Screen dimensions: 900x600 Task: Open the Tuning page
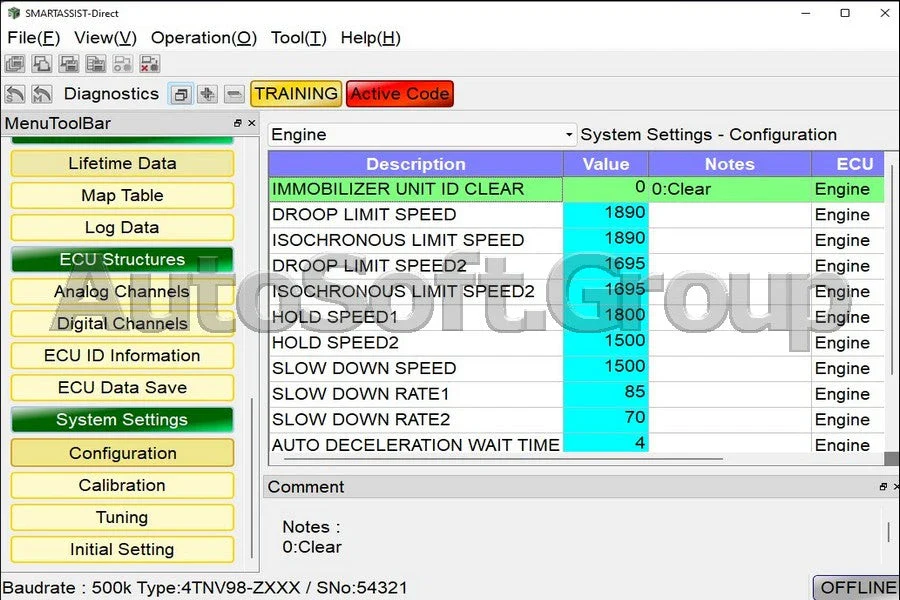[122, 517]
